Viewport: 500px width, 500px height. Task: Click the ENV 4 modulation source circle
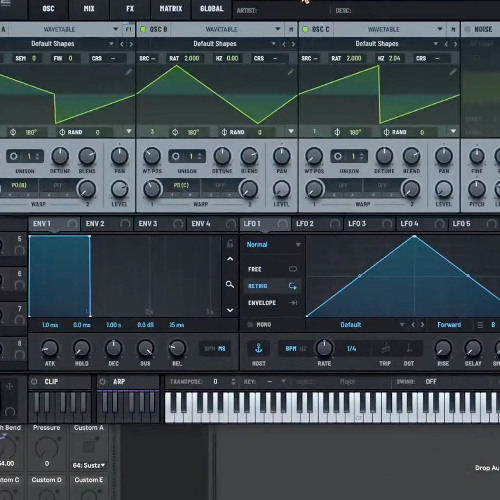(x=231, y=224)
